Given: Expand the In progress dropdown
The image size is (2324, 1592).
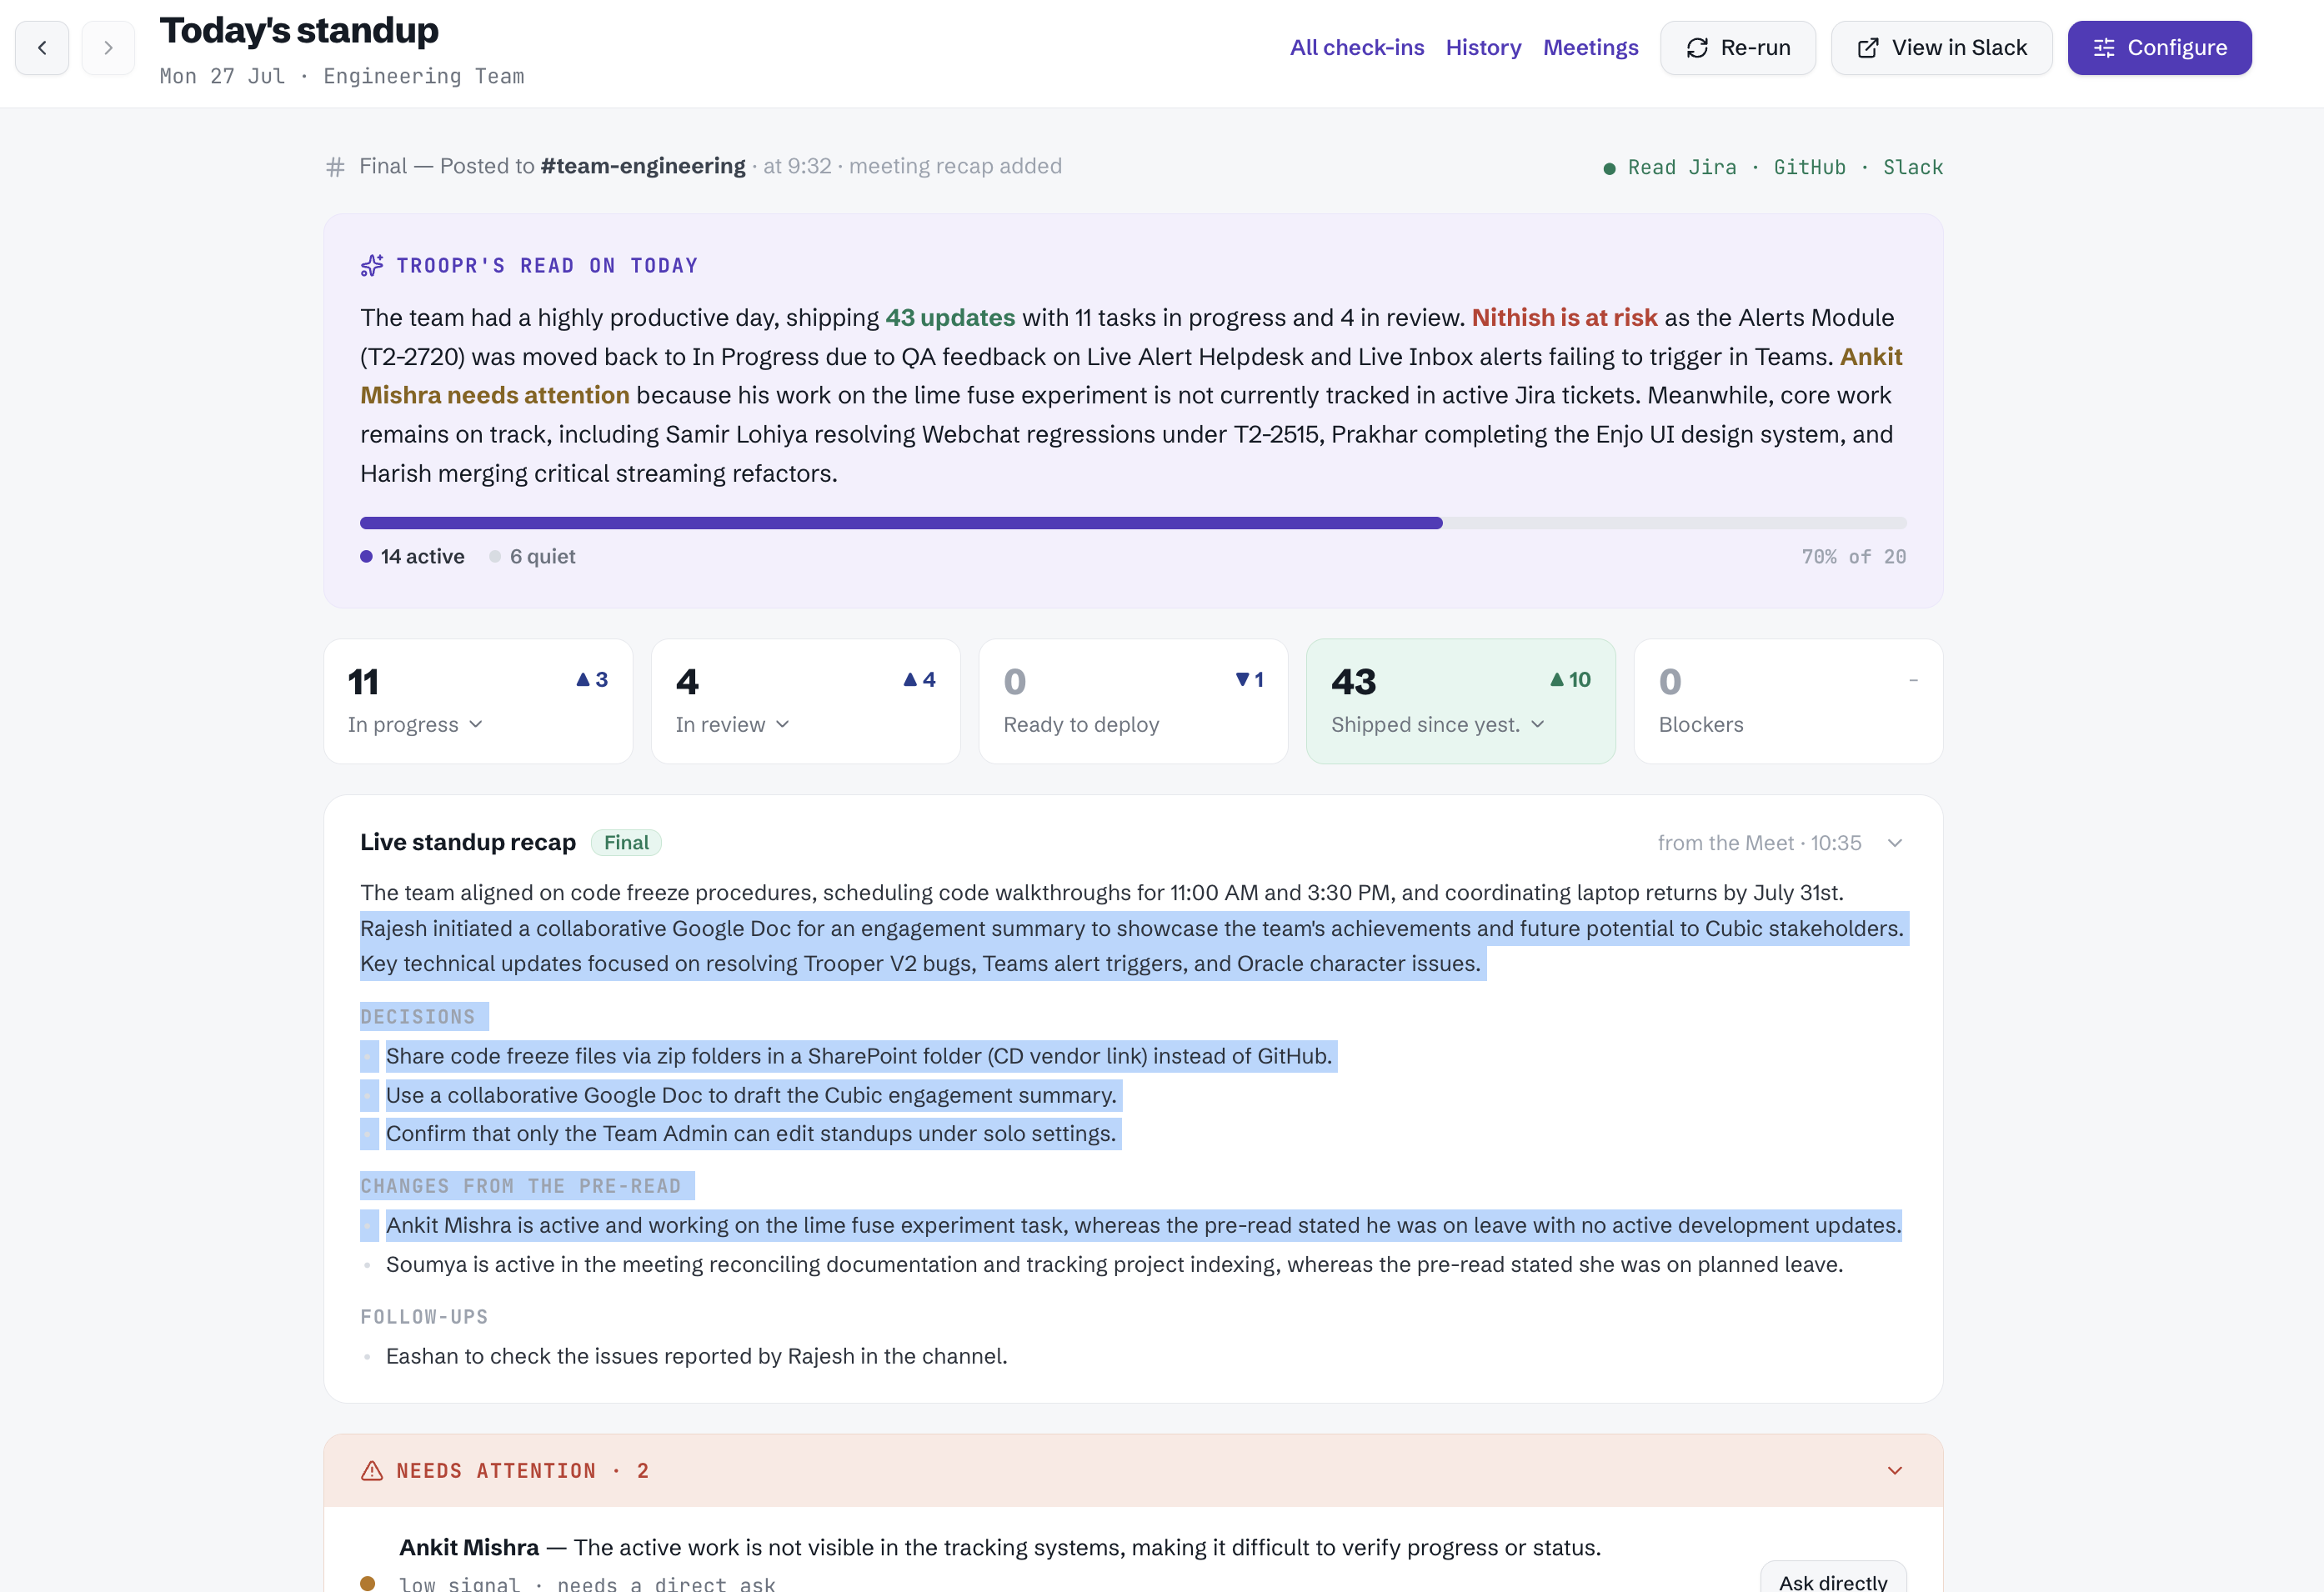Looking at the screenshot, I should tap(475, 724).
